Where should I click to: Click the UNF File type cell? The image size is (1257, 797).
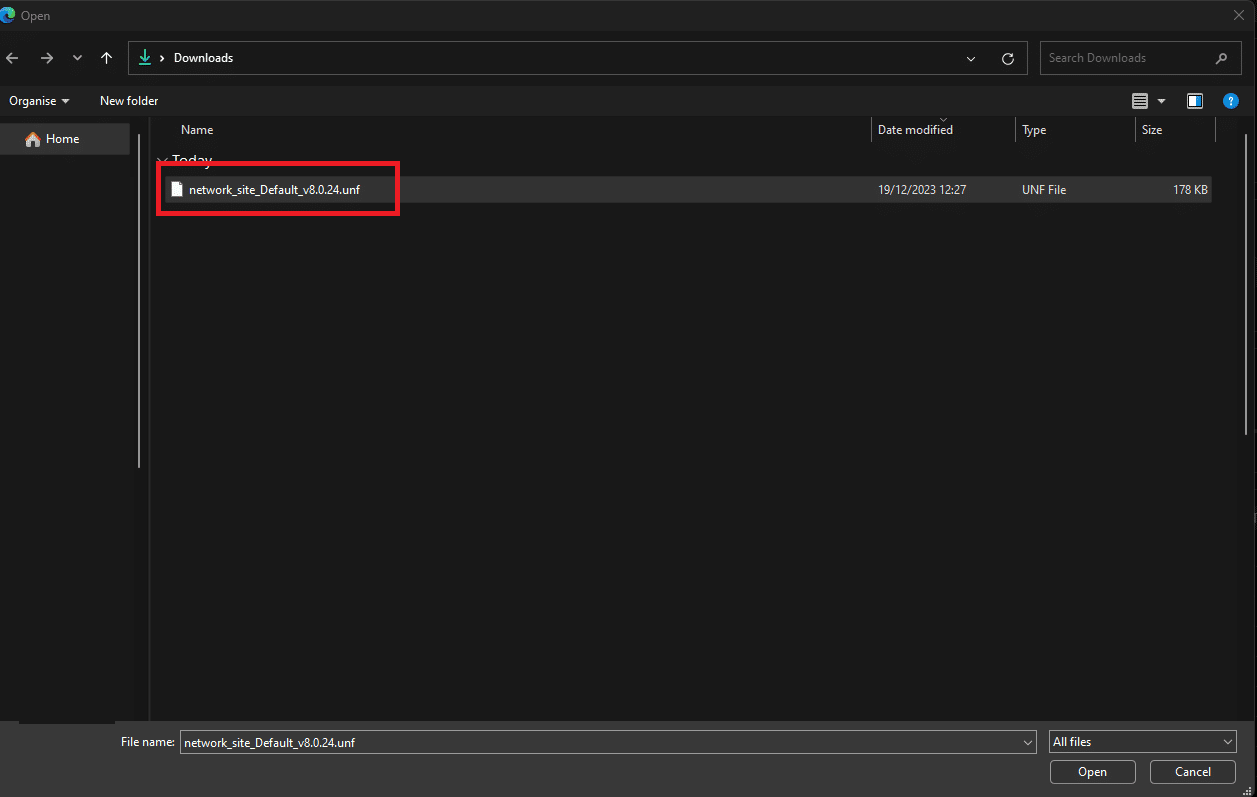click(x=1044, y=190)
